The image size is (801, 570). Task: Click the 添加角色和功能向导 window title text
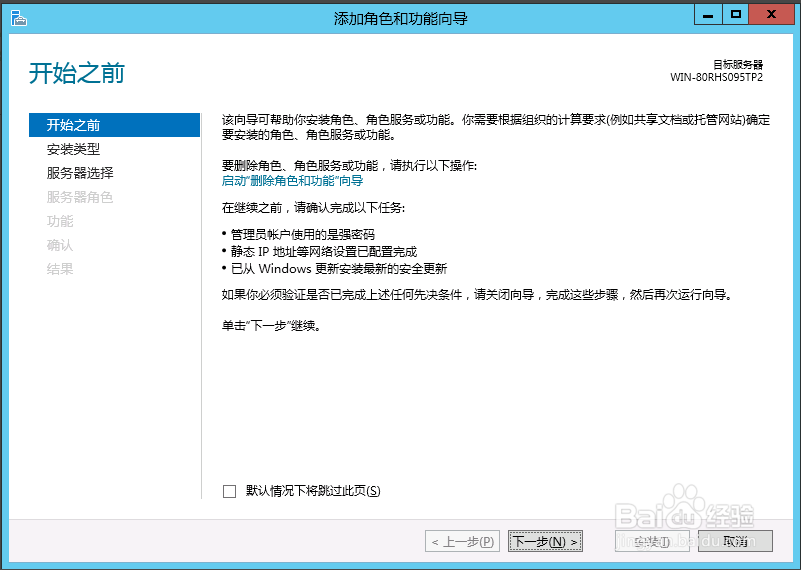click(x=400, y=18)
